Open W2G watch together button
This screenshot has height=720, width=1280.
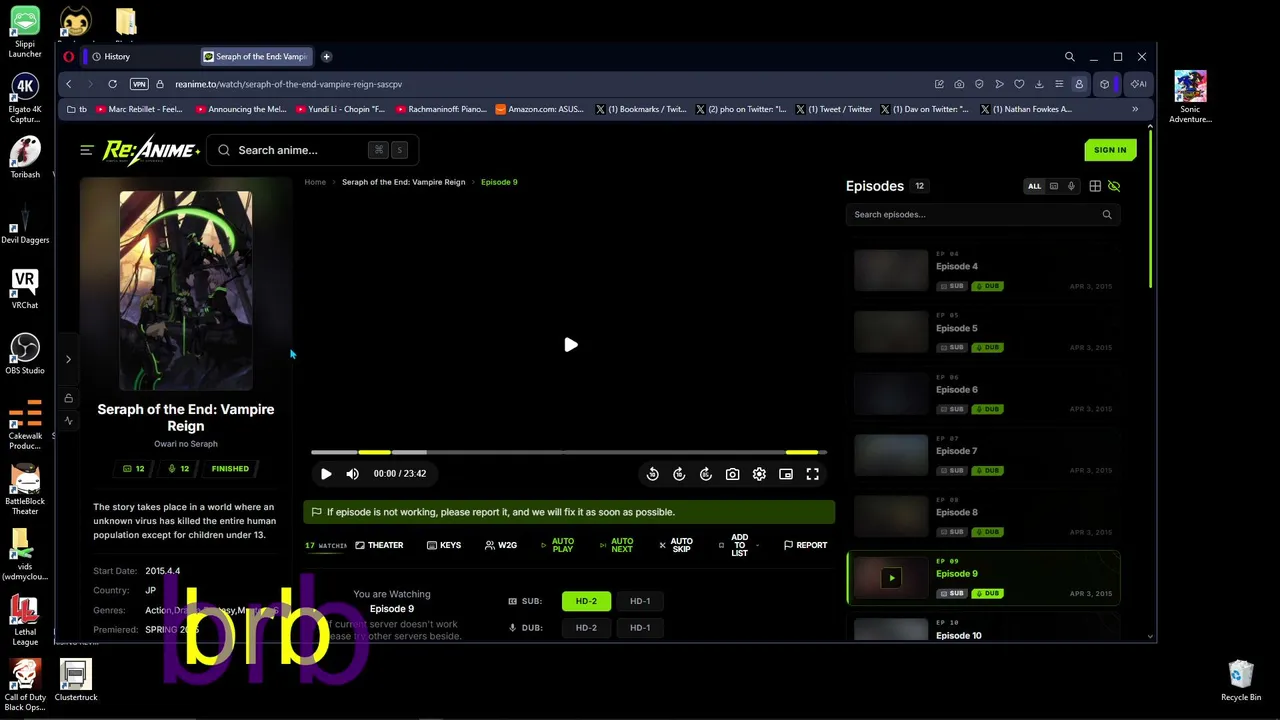click(x=501, y=545)
